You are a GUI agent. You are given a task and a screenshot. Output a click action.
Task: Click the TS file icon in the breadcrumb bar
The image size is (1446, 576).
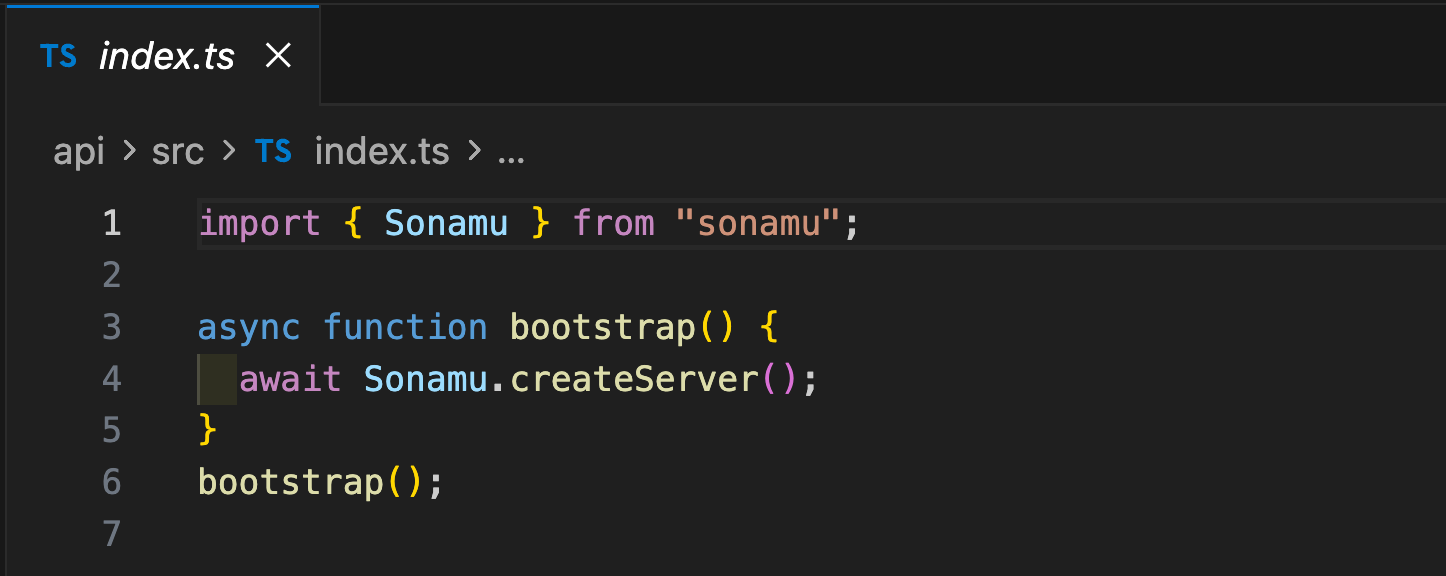pyautogui.click(x=273, y=151)
